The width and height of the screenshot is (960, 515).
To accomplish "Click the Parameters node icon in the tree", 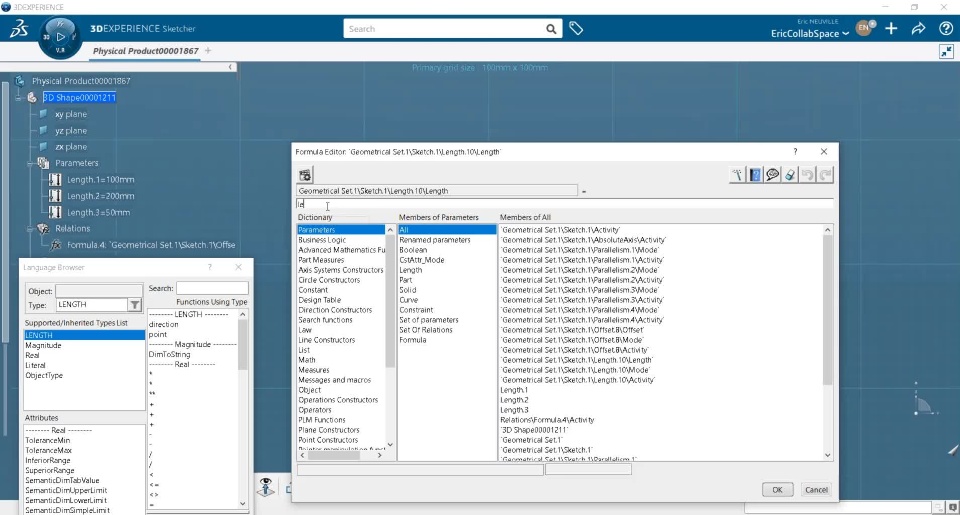I will [x=43, y=163].
